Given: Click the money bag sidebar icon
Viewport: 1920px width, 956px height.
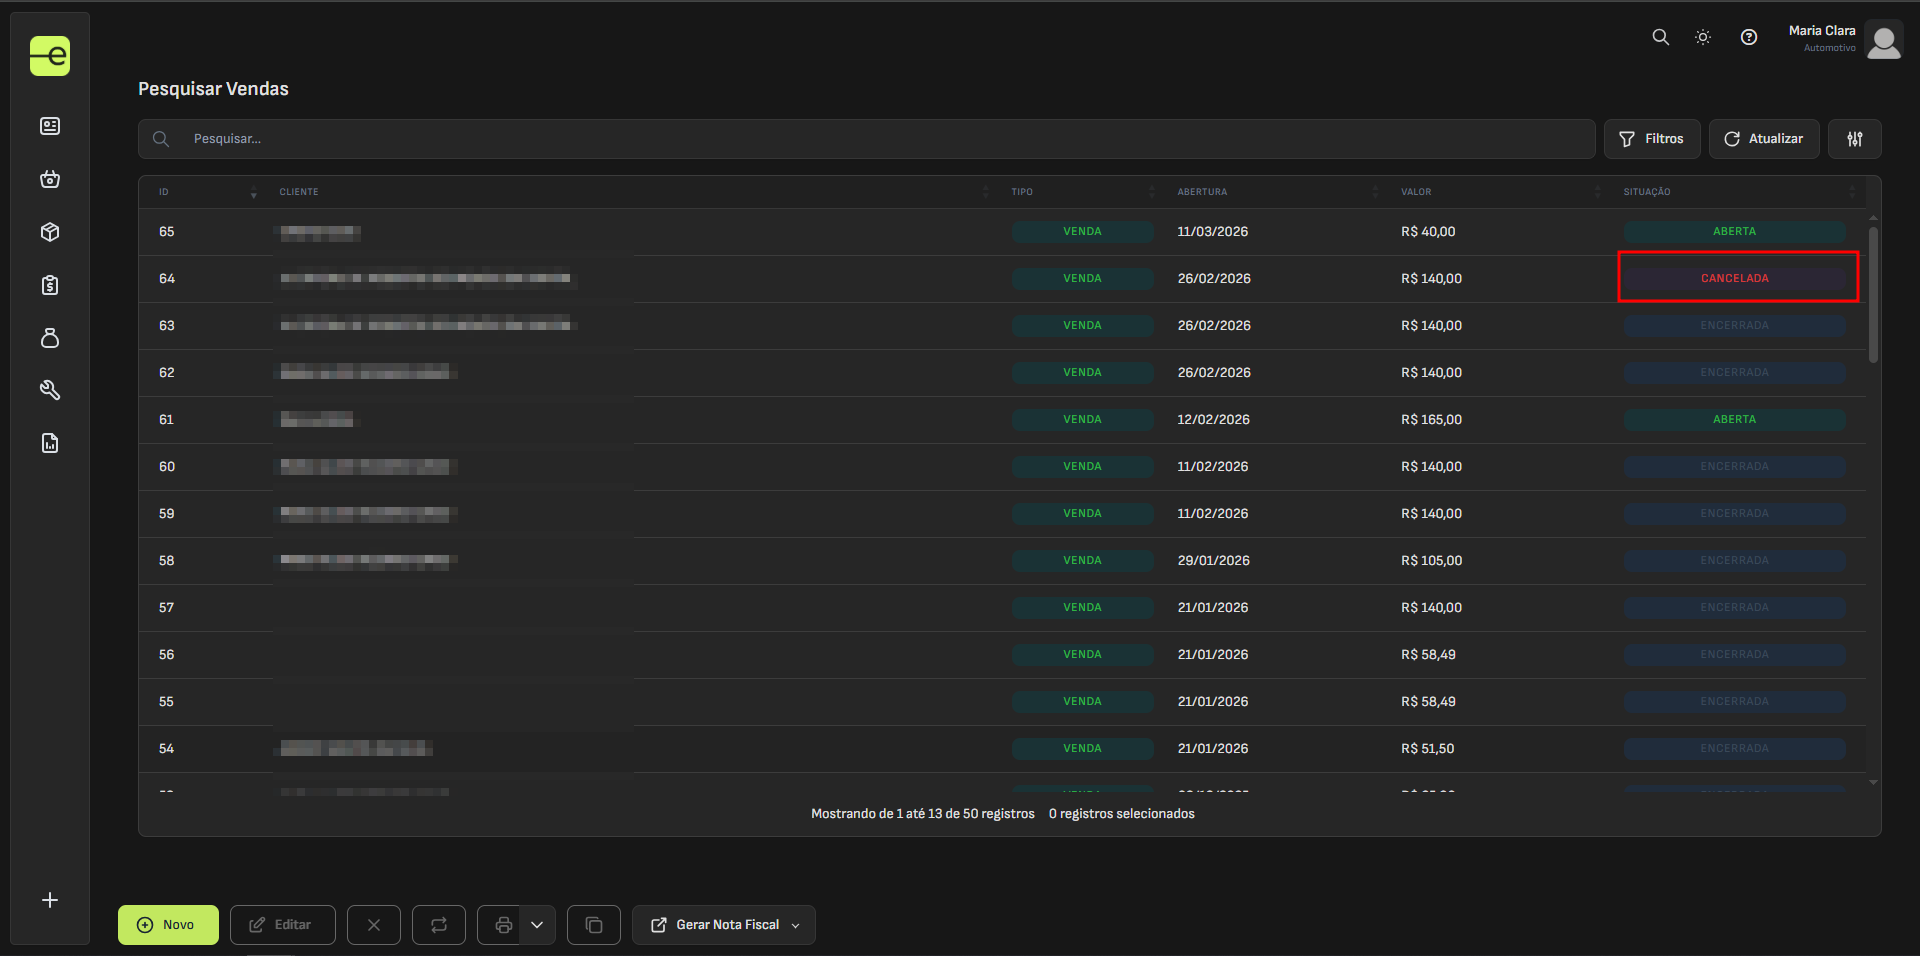Looking at the screenshot, I should pos(50,338).
